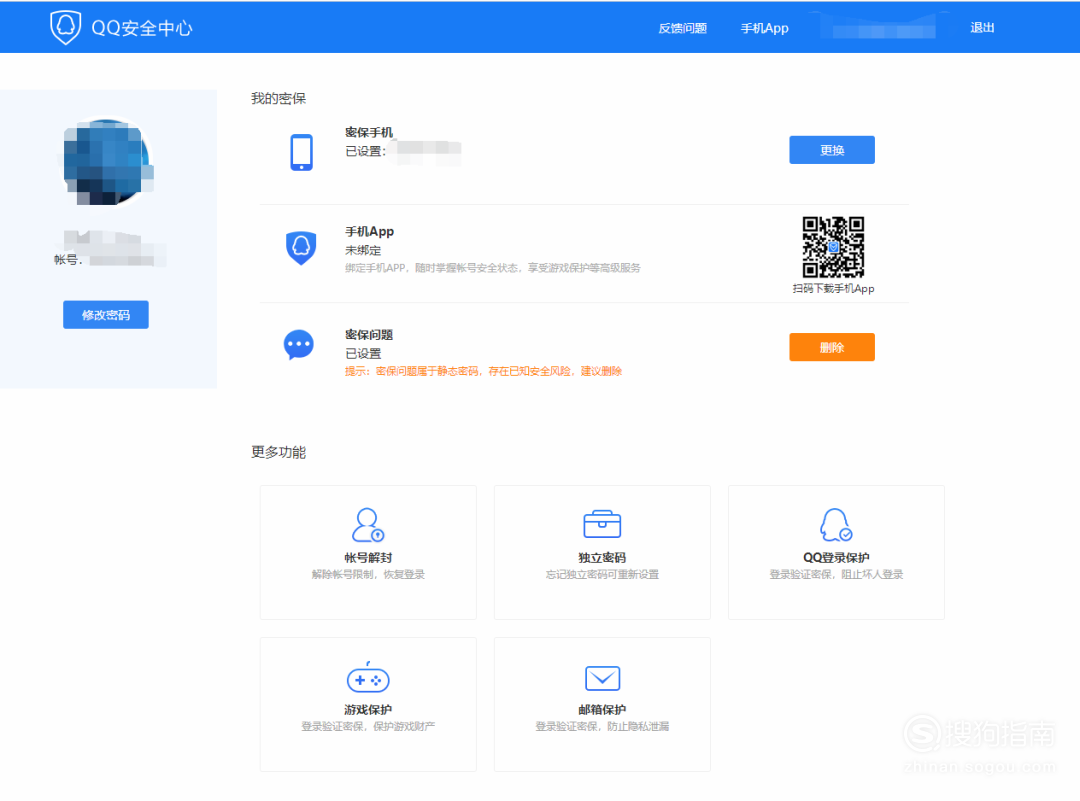Click the 绑定手机APP description text
Viewport: 1080px width, 801px height.
coord(492,268)
